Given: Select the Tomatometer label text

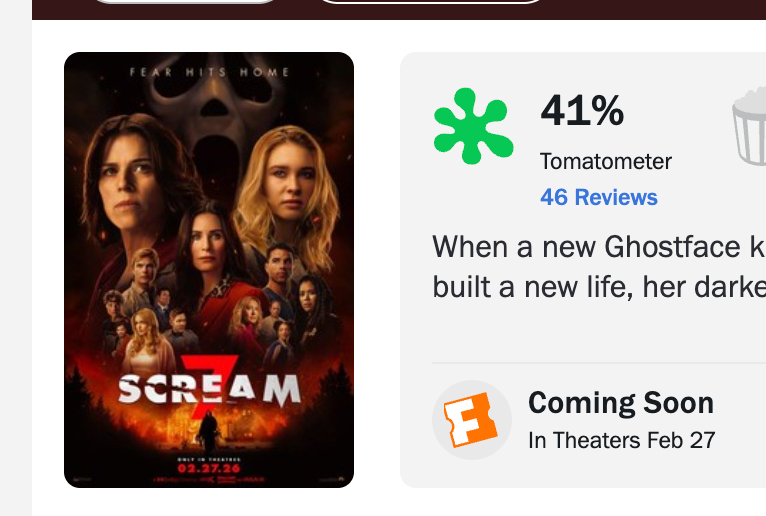Looking at the screenshot, I should point(605,161).
